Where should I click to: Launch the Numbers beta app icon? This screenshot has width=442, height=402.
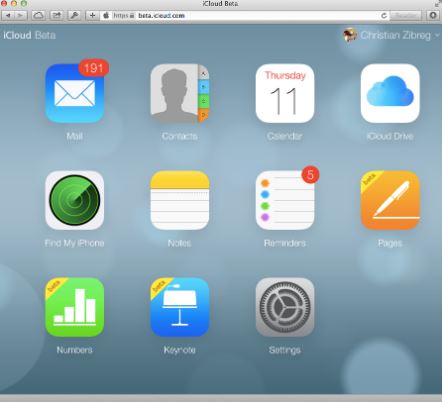tap(75, 307)
